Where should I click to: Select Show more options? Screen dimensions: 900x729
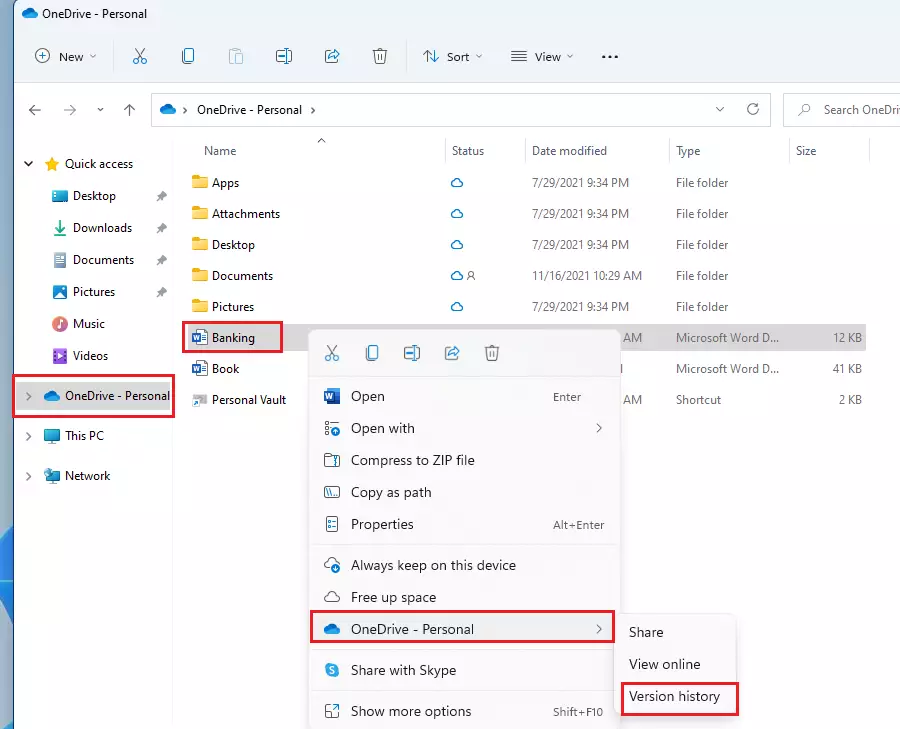(x=464, y=711)
